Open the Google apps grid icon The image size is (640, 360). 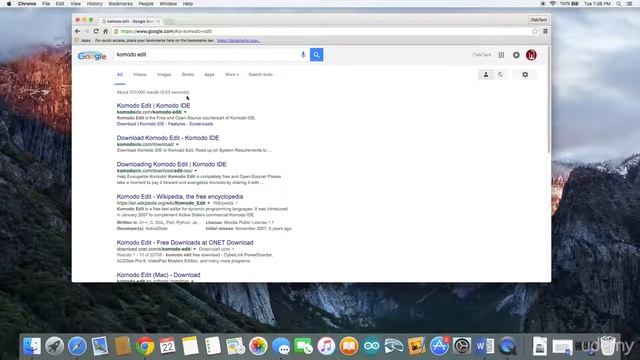(501, 55)
